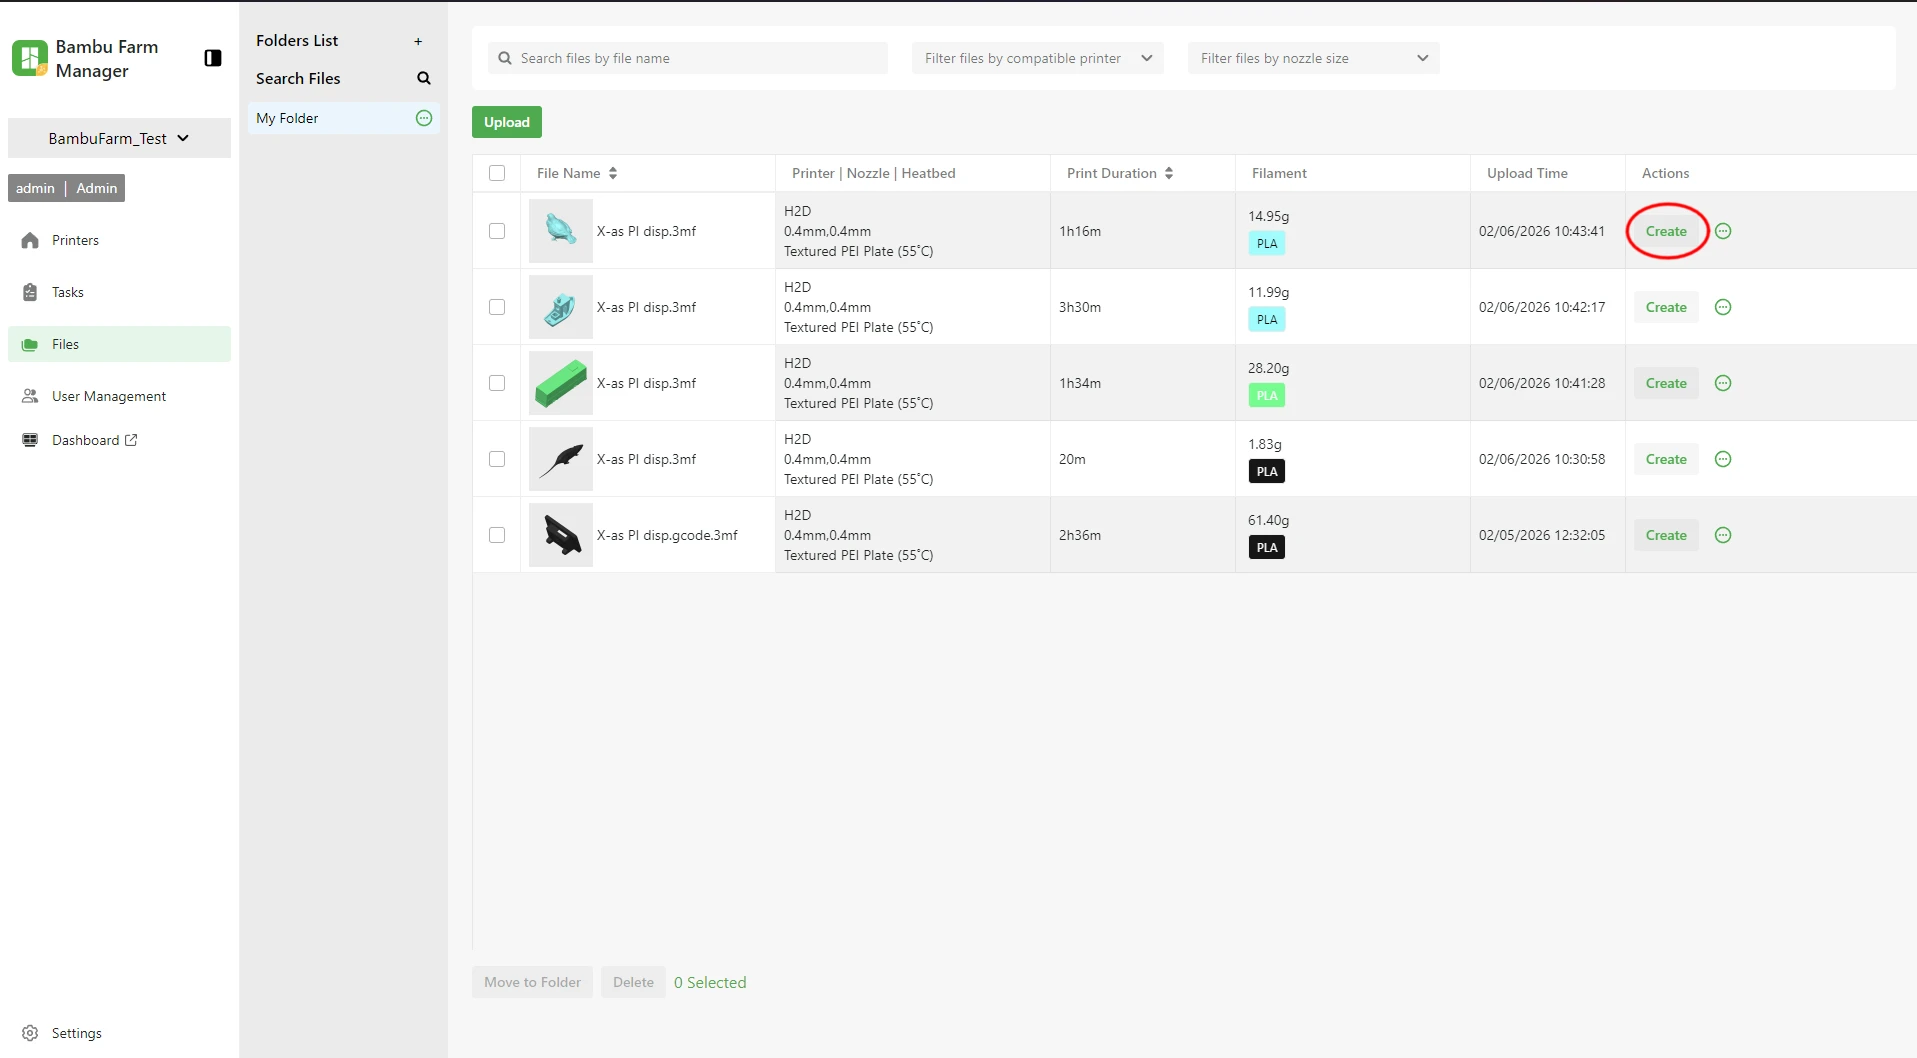The height and width of the screenshot is (1058, 1917).
Task: Open the Tasks section
Action: click(x=67, y=292)
